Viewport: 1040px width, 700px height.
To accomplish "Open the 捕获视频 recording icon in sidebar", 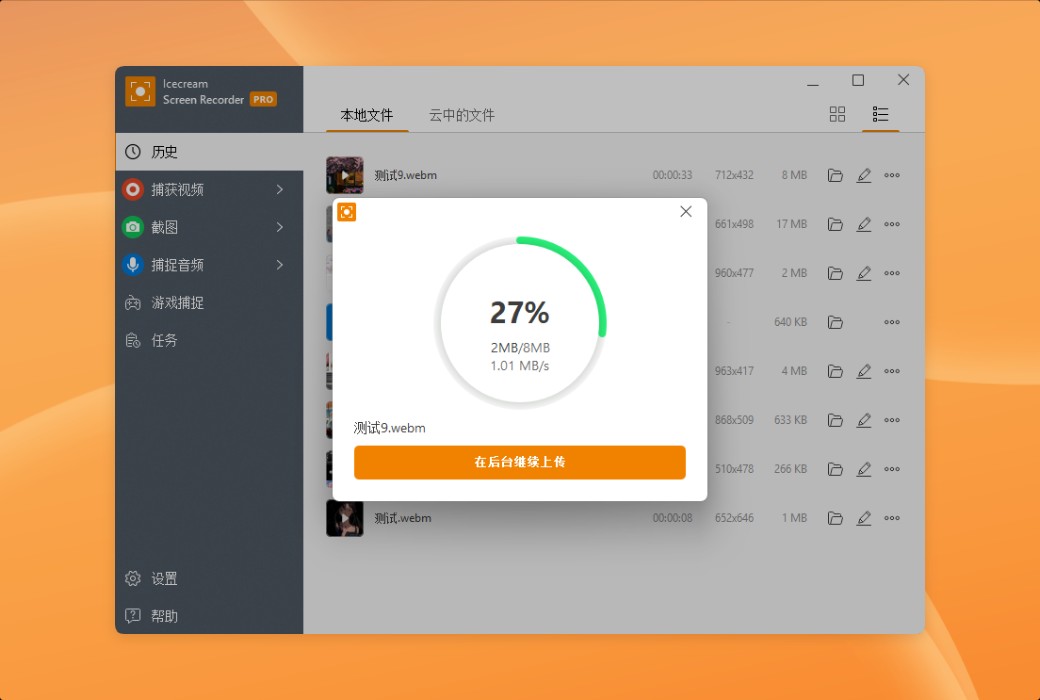I will (x=132, y=189).
